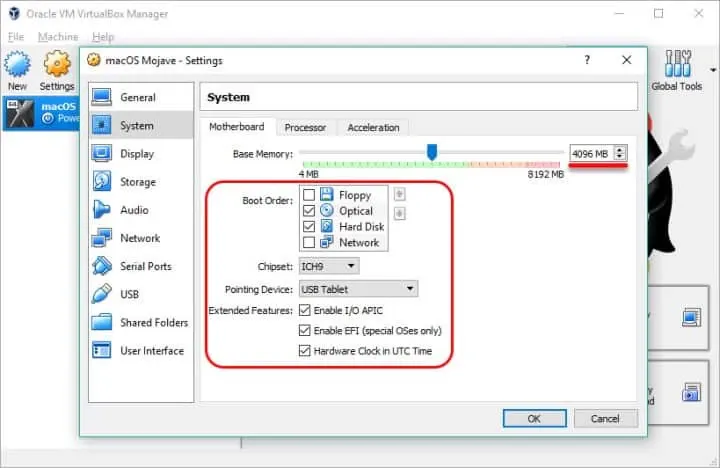Screen dimensions: 720x468
Task: Open the Storage settings category
Action: (x=141, y=182)
